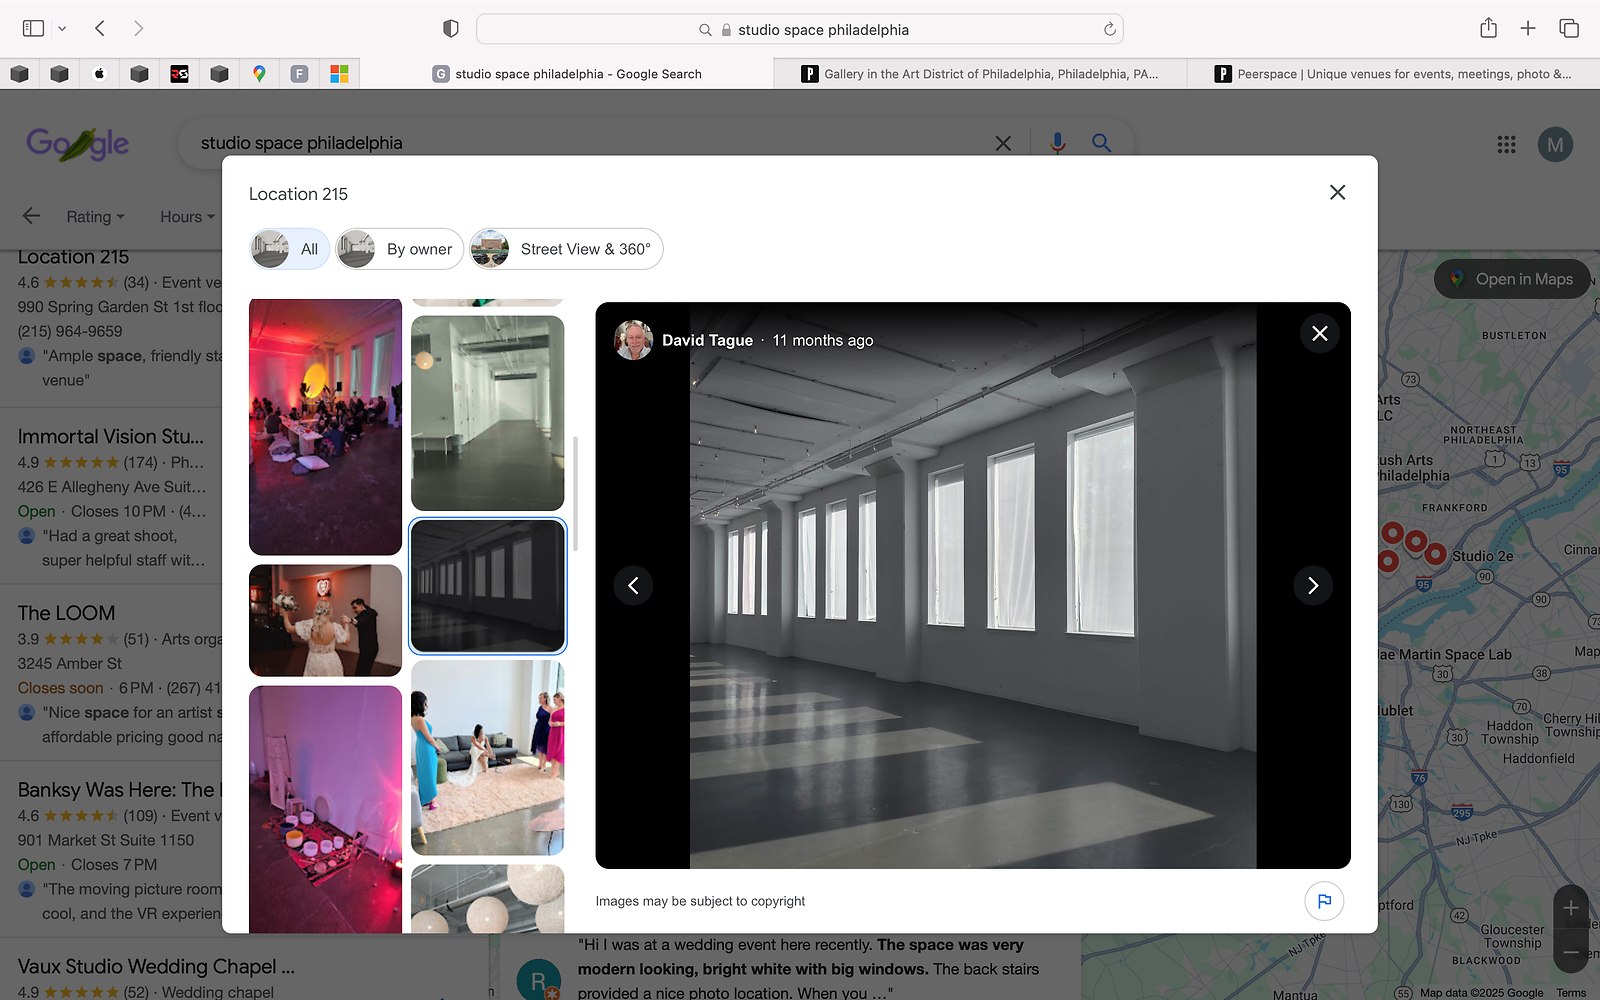Close the enlarged photo viewer
The width and height of the screenshot is (1600, 1000).
tap(1320, 334)
